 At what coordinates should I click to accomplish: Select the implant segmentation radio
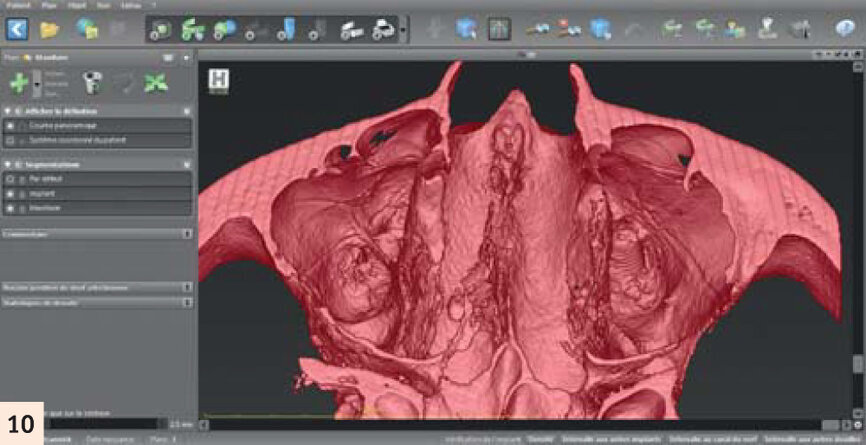[x=10, y=194]
